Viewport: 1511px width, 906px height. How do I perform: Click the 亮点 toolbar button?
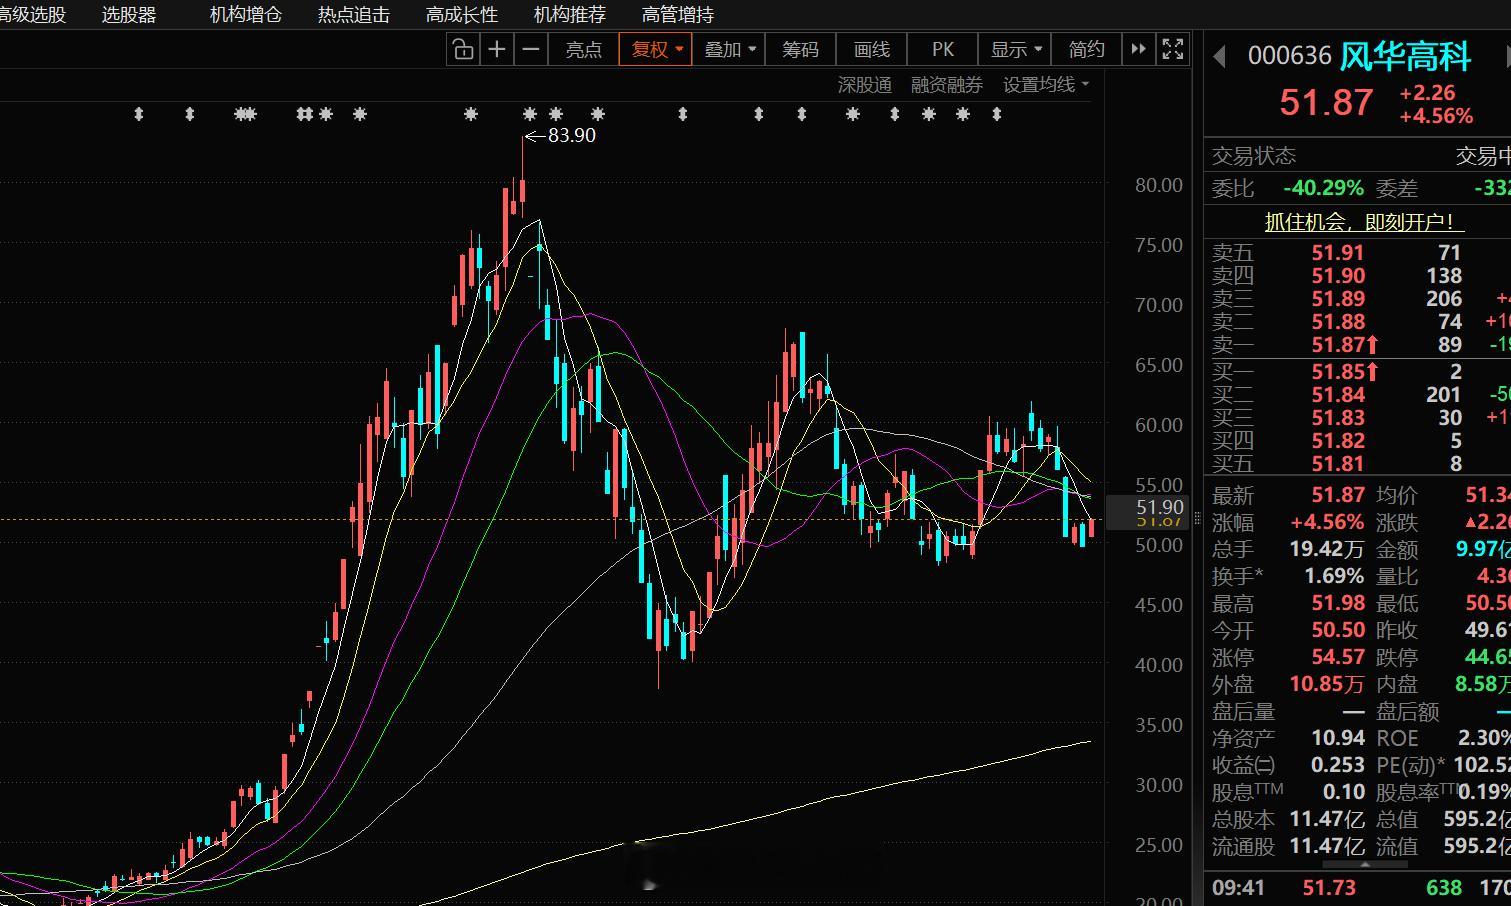[x=583, y=49]
